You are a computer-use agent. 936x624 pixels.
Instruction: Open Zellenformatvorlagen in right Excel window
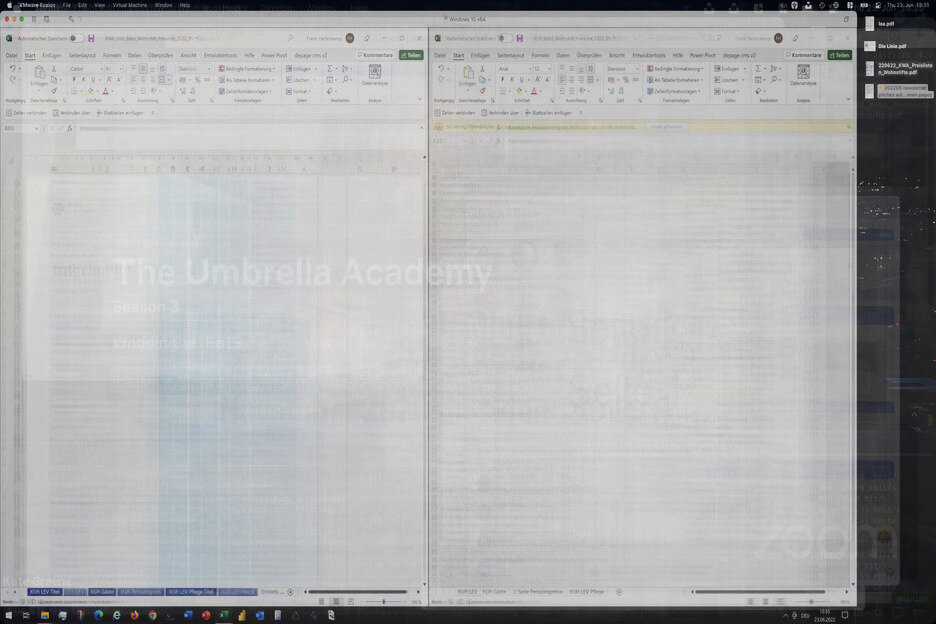tap(674, 91)
